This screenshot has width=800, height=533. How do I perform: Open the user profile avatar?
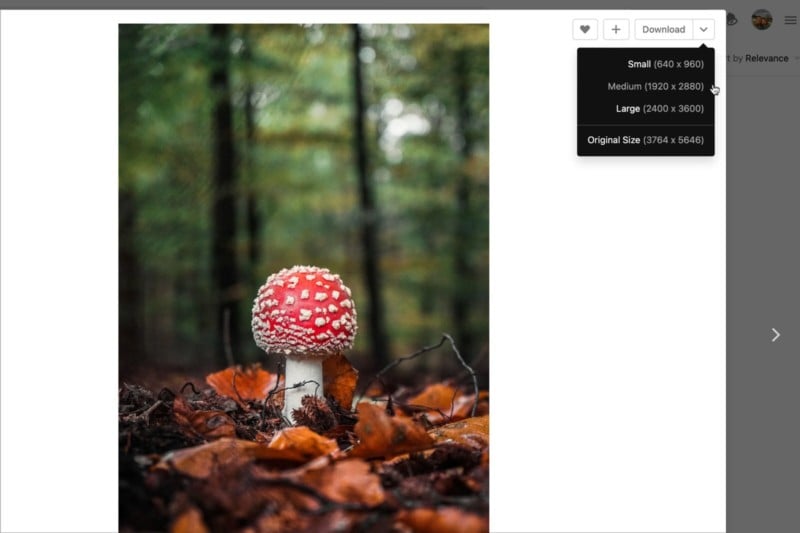[762, 20]
